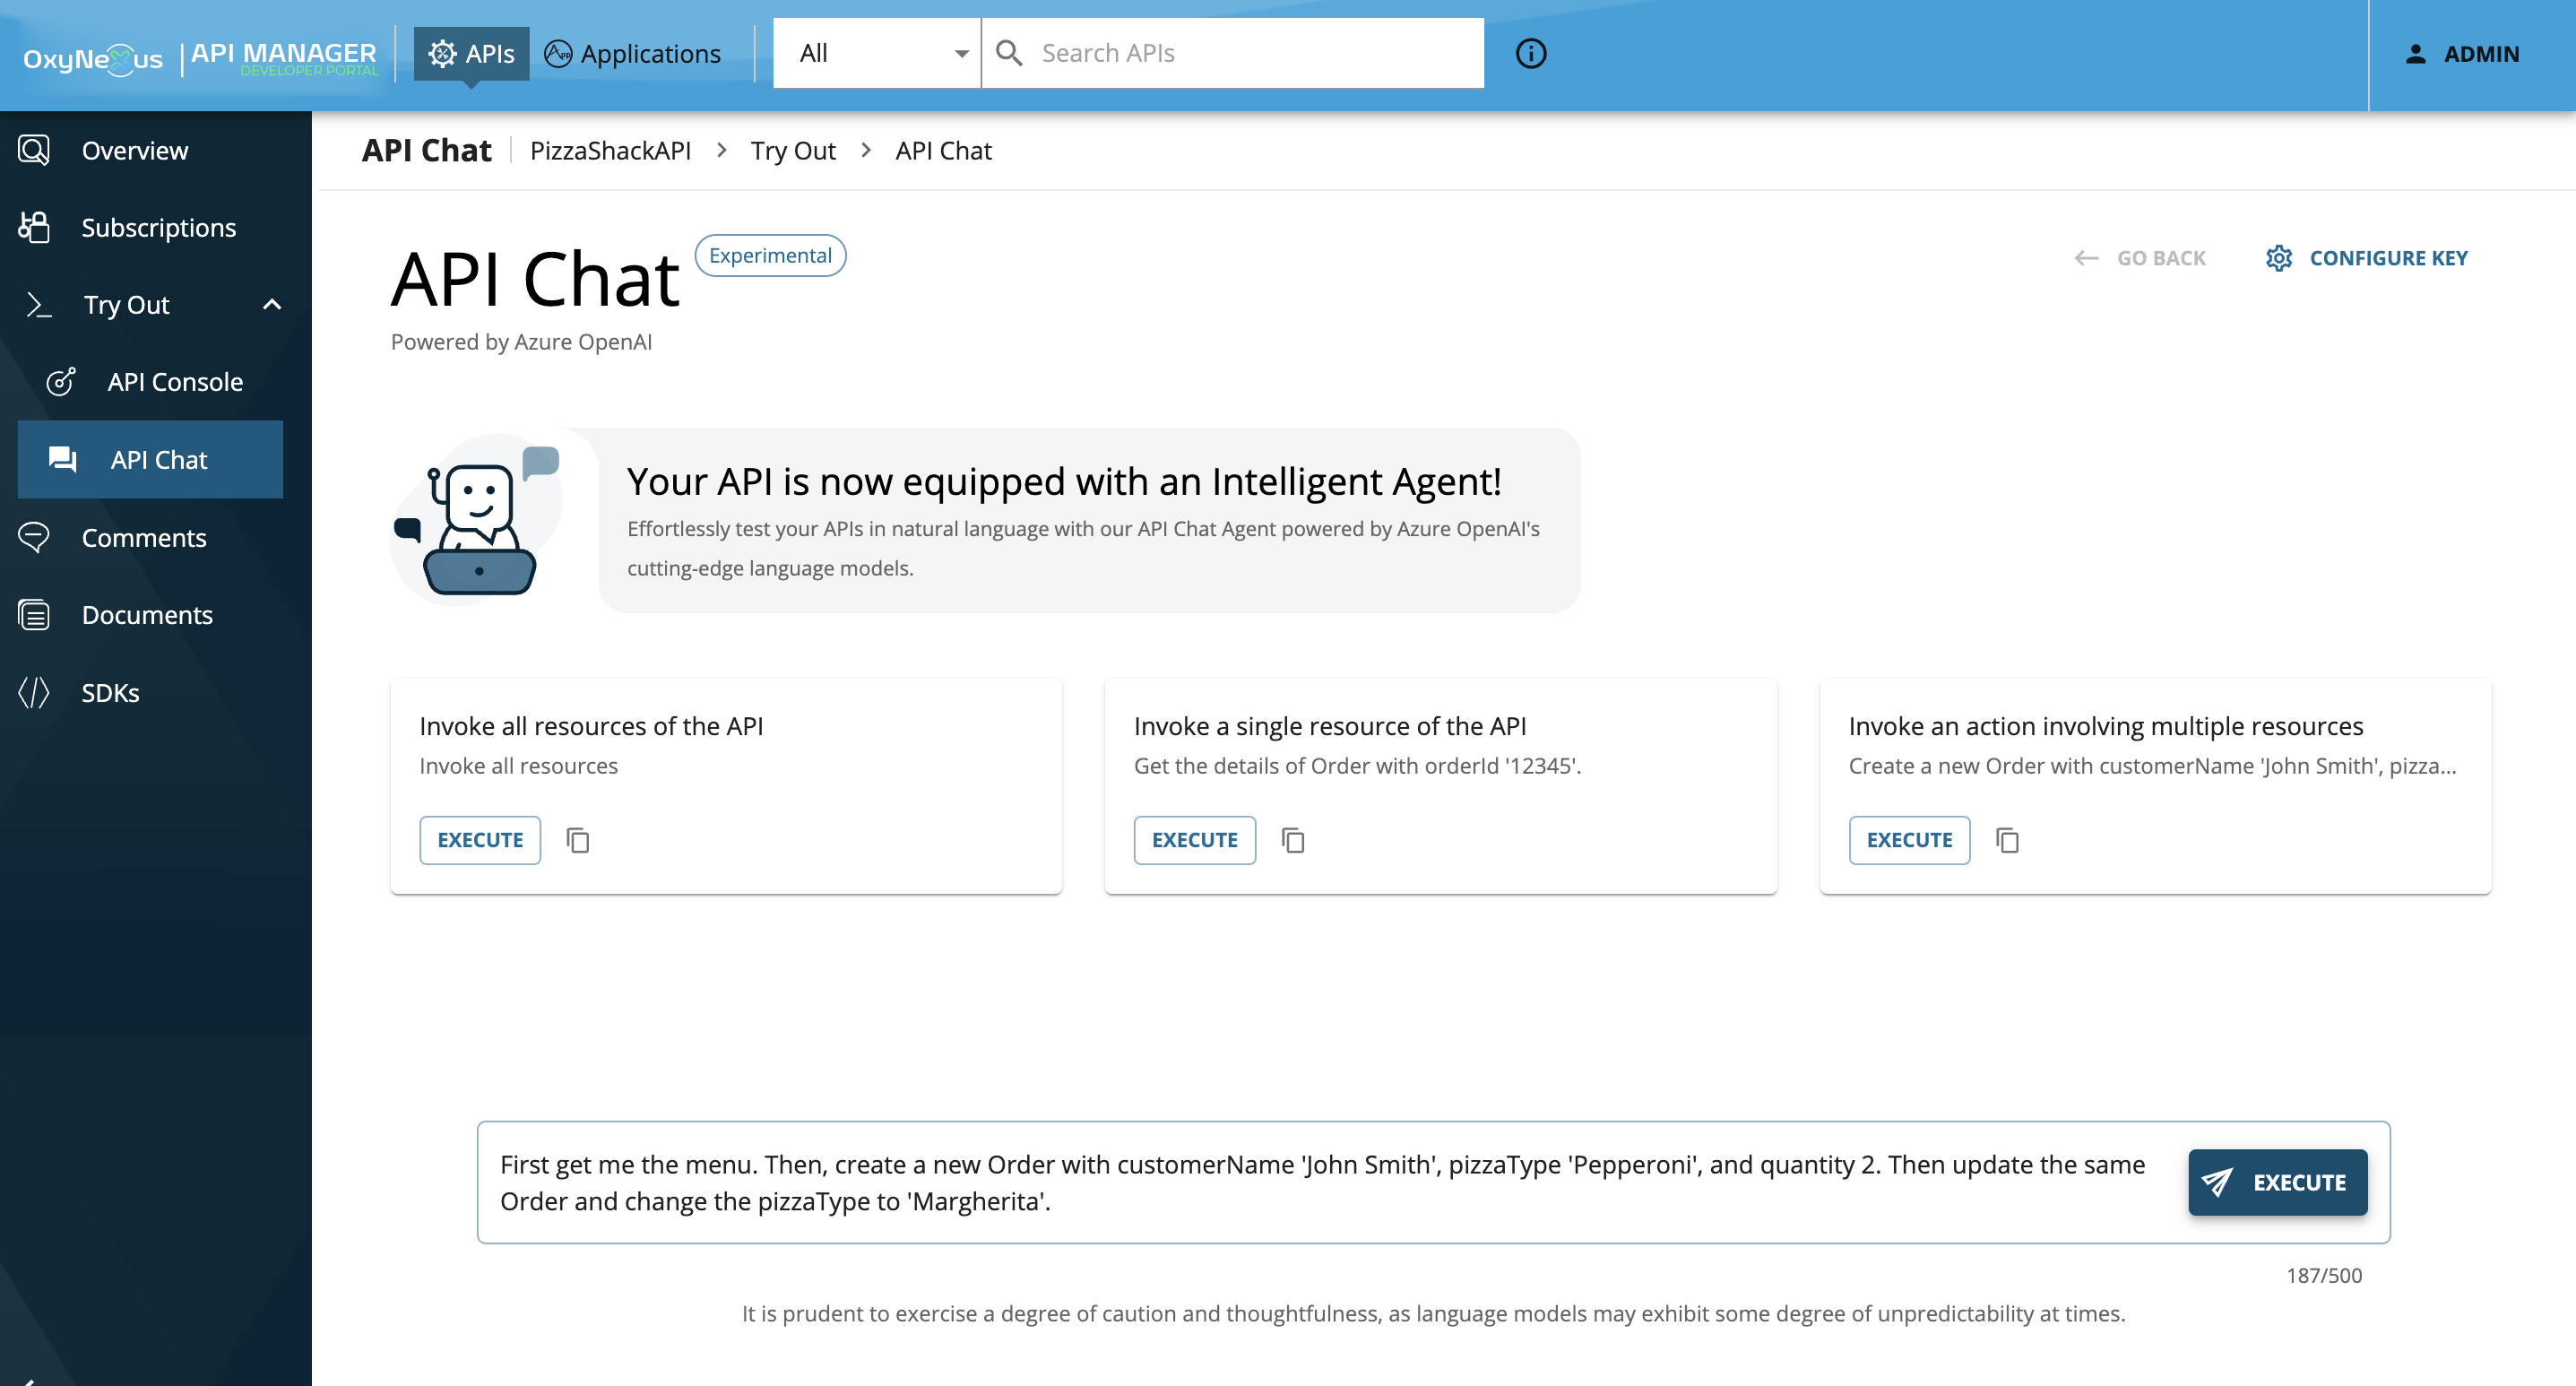
Task: Open the info icon beside search bar
Action: pos(1530,53)
